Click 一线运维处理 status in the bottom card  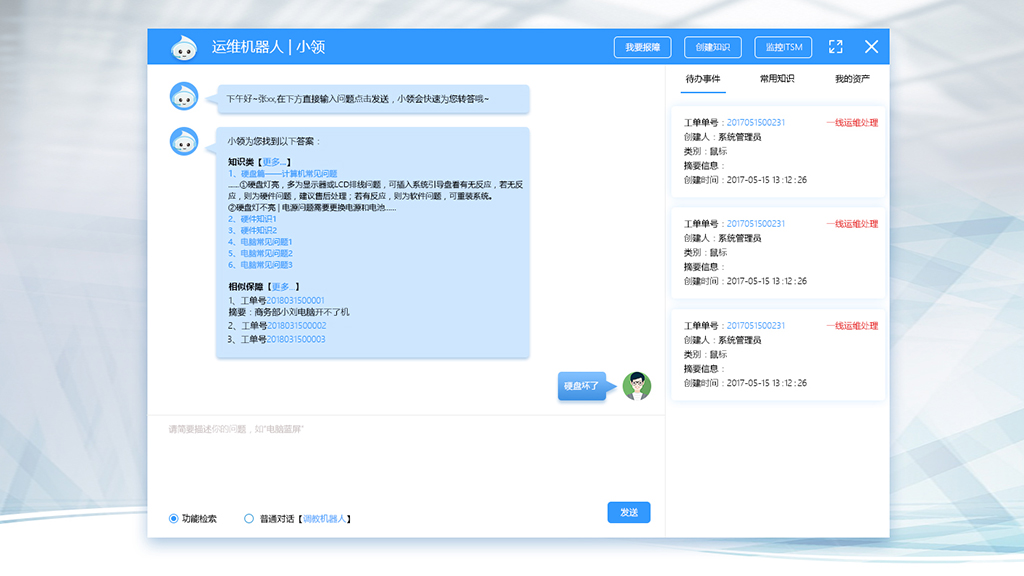(x=852, y=326)
